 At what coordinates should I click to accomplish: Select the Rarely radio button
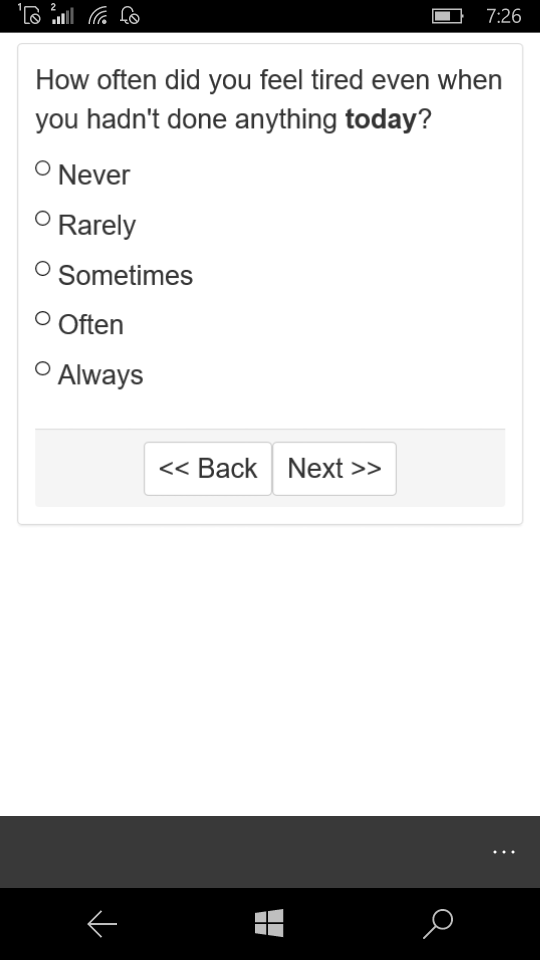click(x=42, y=218)
